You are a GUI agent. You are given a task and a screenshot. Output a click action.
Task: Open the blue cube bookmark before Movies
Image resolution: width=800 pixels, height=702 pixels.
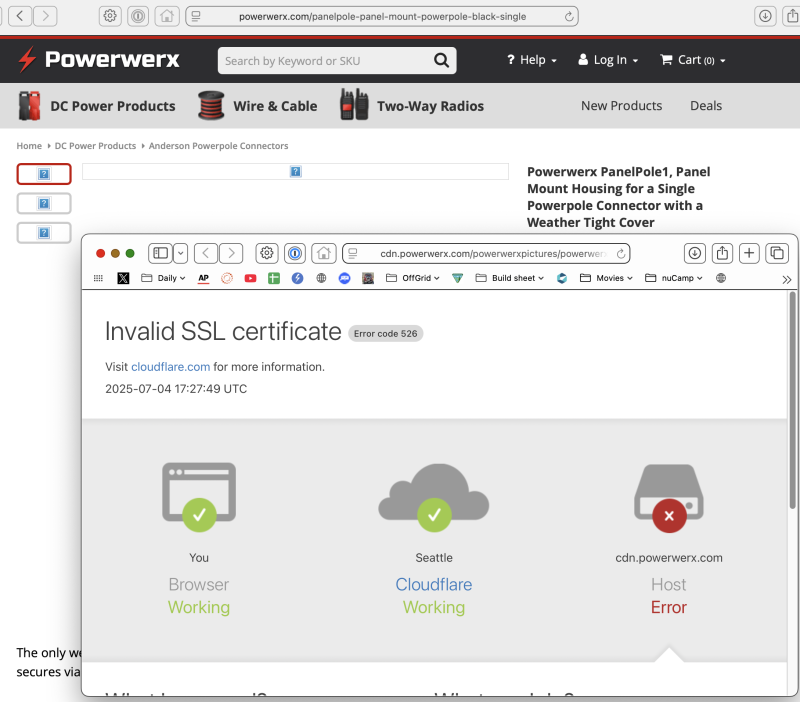[562, 278]
